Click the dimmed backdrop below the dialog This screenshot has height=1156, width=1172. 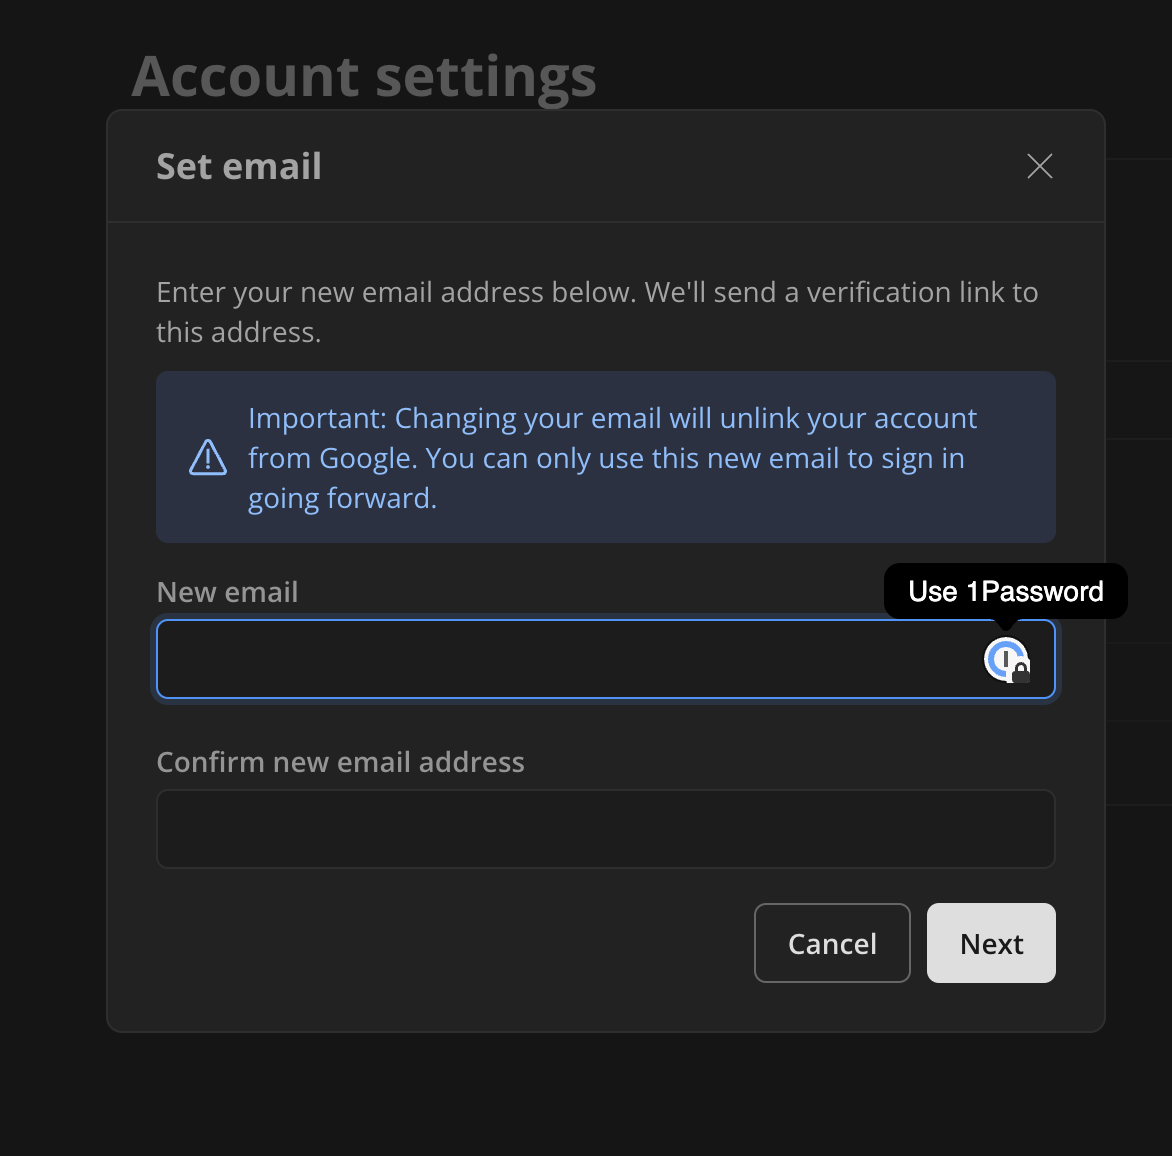coord(600,1095)
